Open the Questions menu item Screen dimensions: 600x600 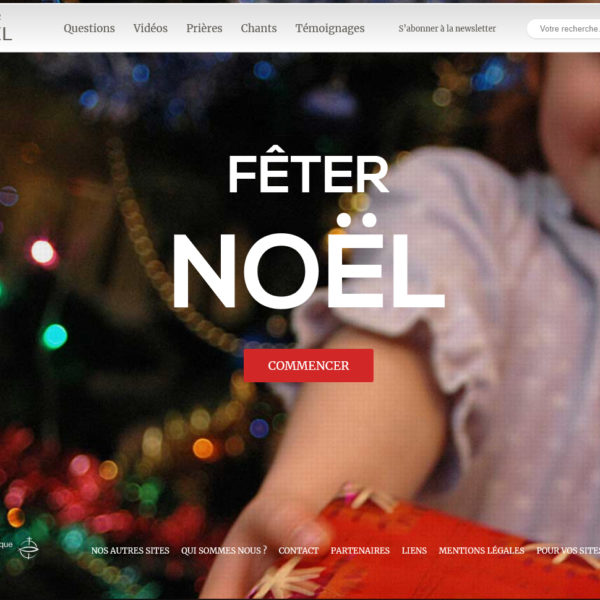click(89, 28)
